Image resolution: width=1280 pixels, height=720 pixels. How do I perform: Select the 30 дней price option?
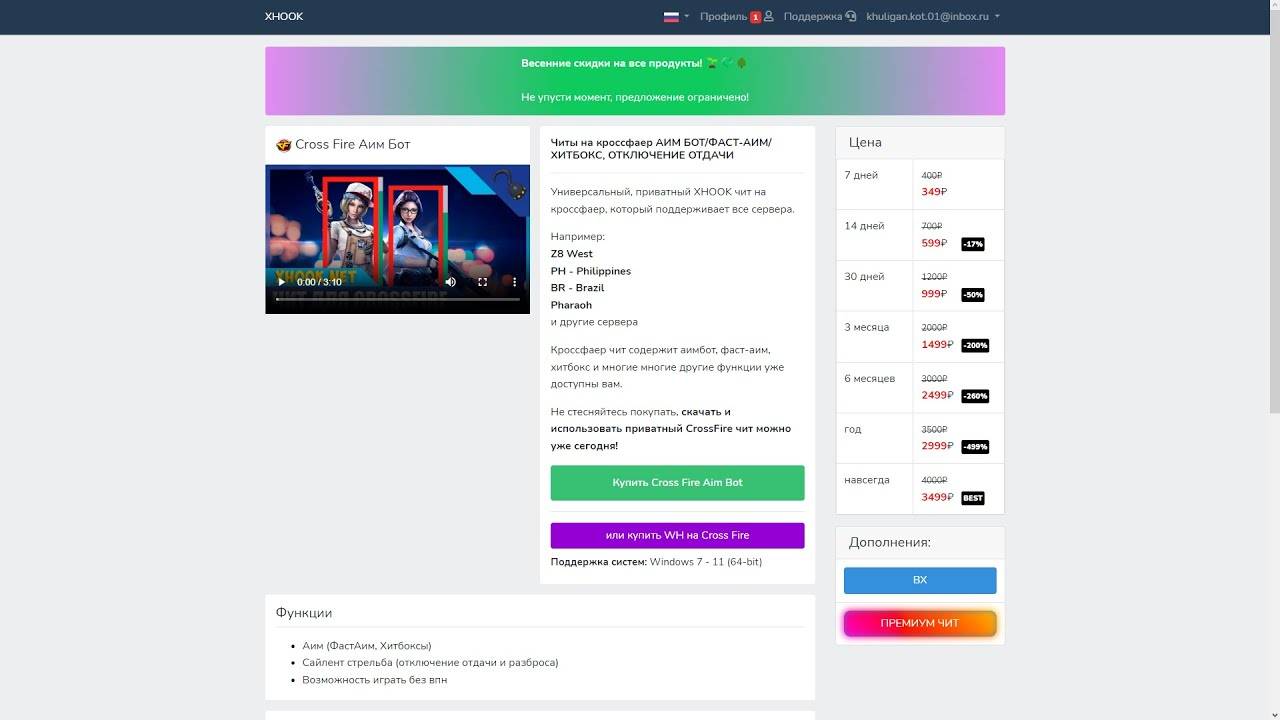[x=920, y=286]
